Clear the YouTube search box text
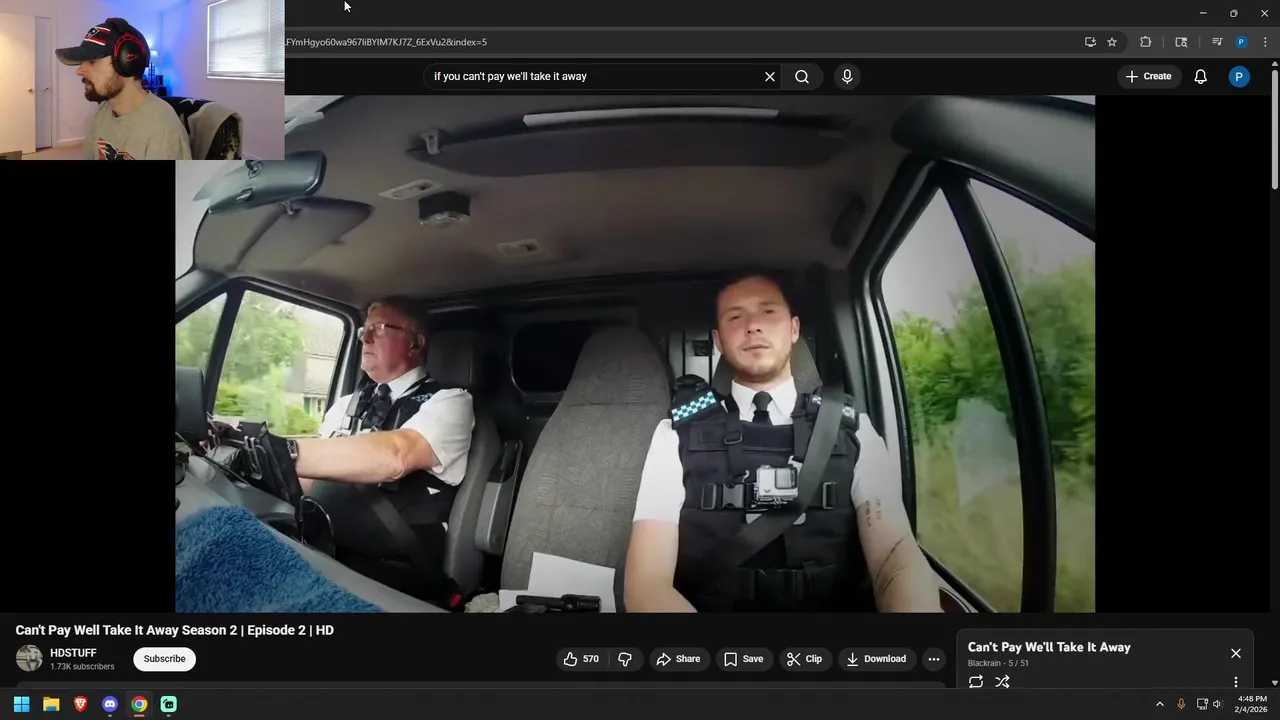 (x=770, y=76)
